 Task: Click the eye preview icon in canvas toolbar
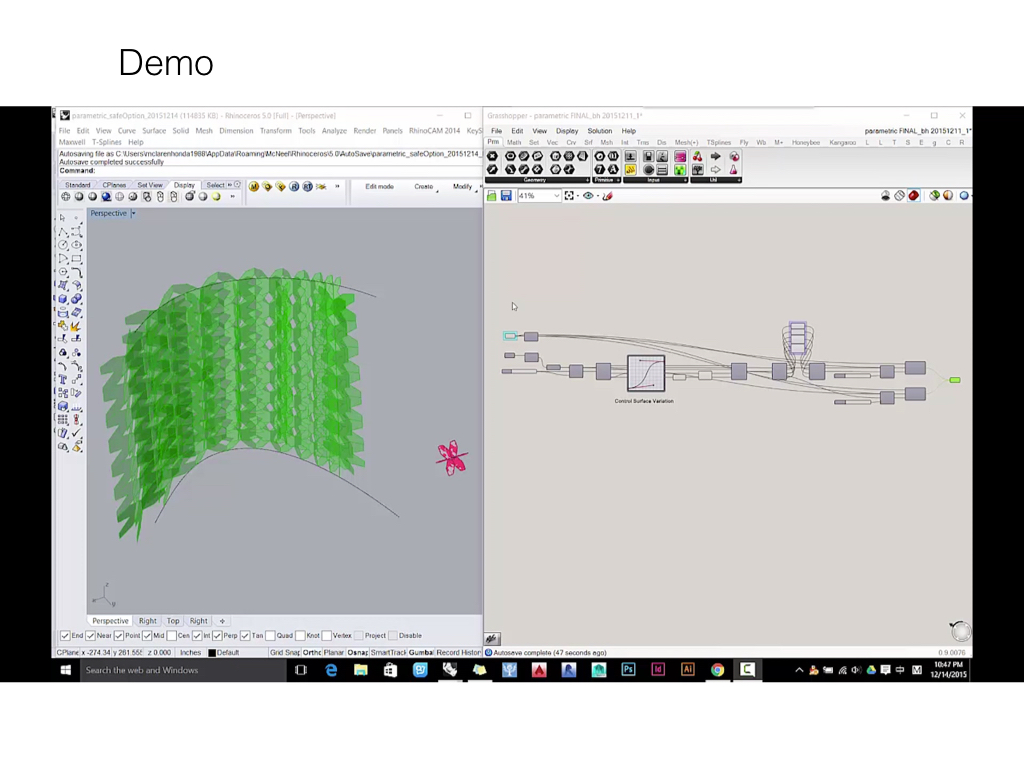pos(588,196)
